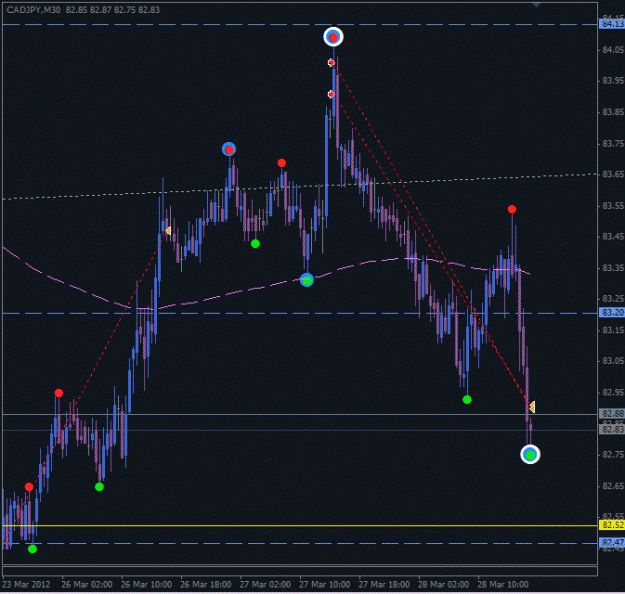Select the green dot below the 82.47 dashed line

click(33, 549)
